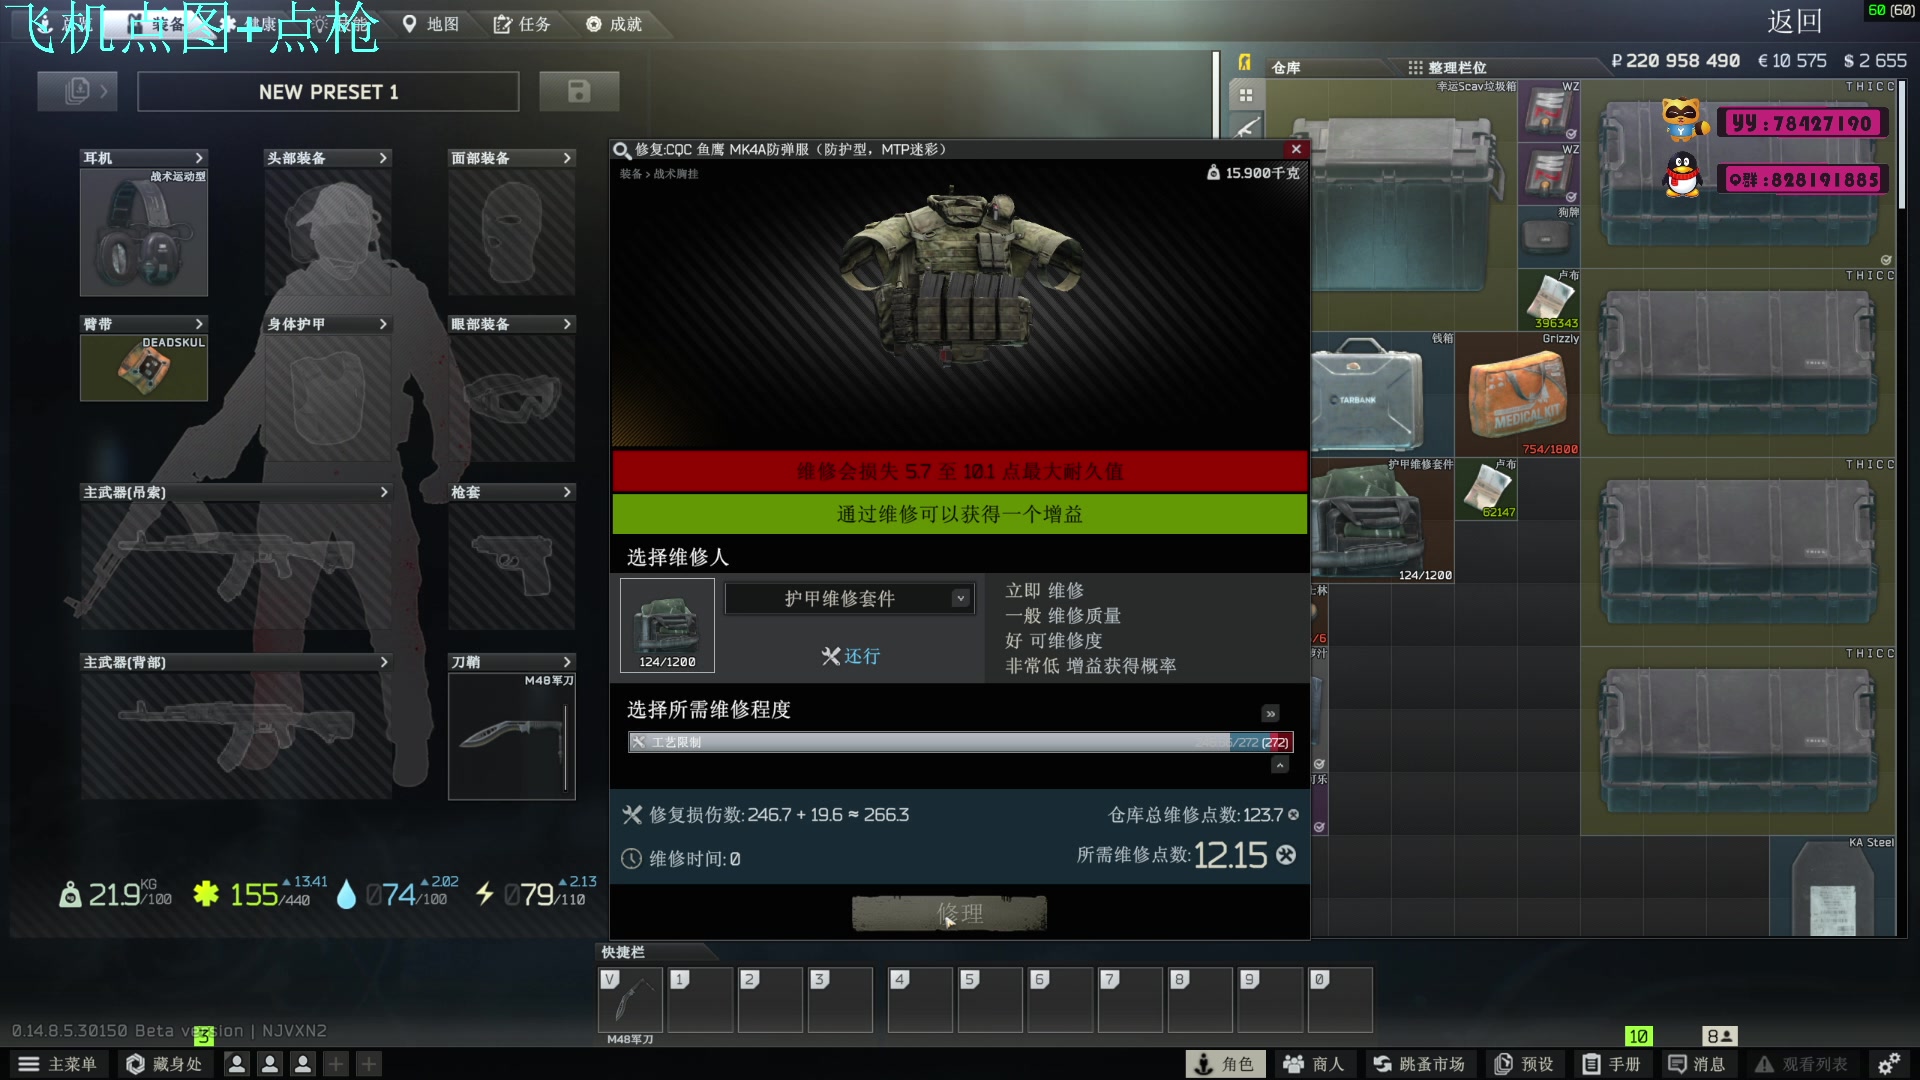Open the 手册 handbook
This screenshot has height=1080, width=1920.
[x=1611, y=1064]
